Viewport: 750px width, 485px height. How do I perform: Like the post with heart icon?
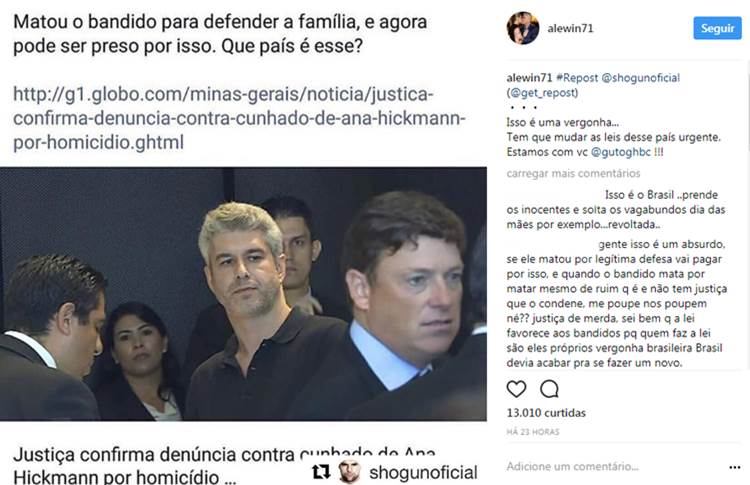pos(516,389)
